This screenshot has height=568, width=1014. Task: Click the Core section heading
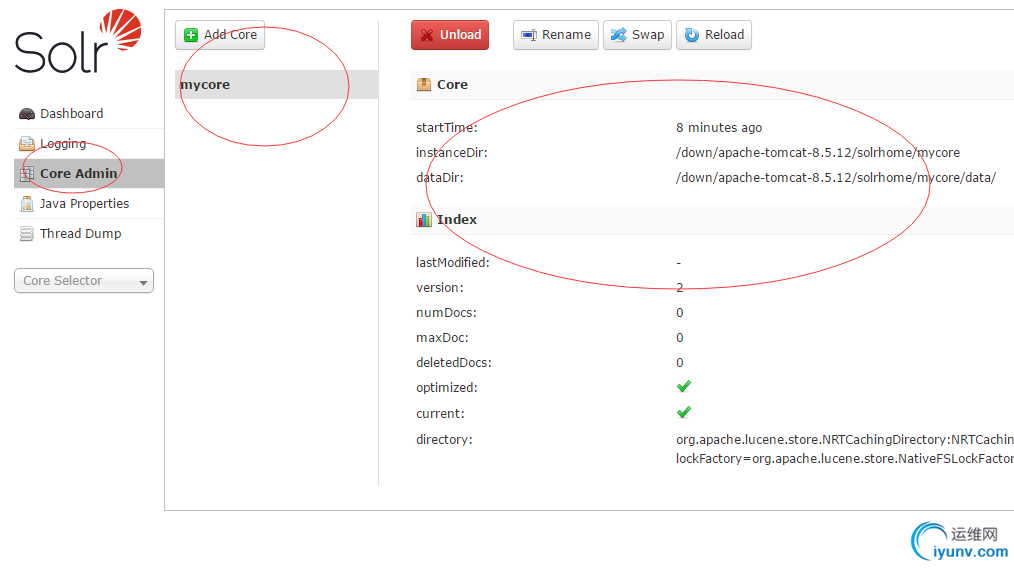[x=452, y=85]
